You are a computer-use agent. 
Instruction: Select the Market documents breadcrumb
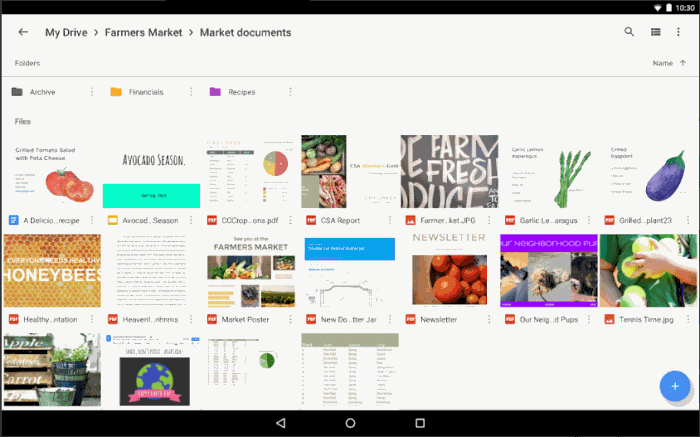tap(245, 33)
